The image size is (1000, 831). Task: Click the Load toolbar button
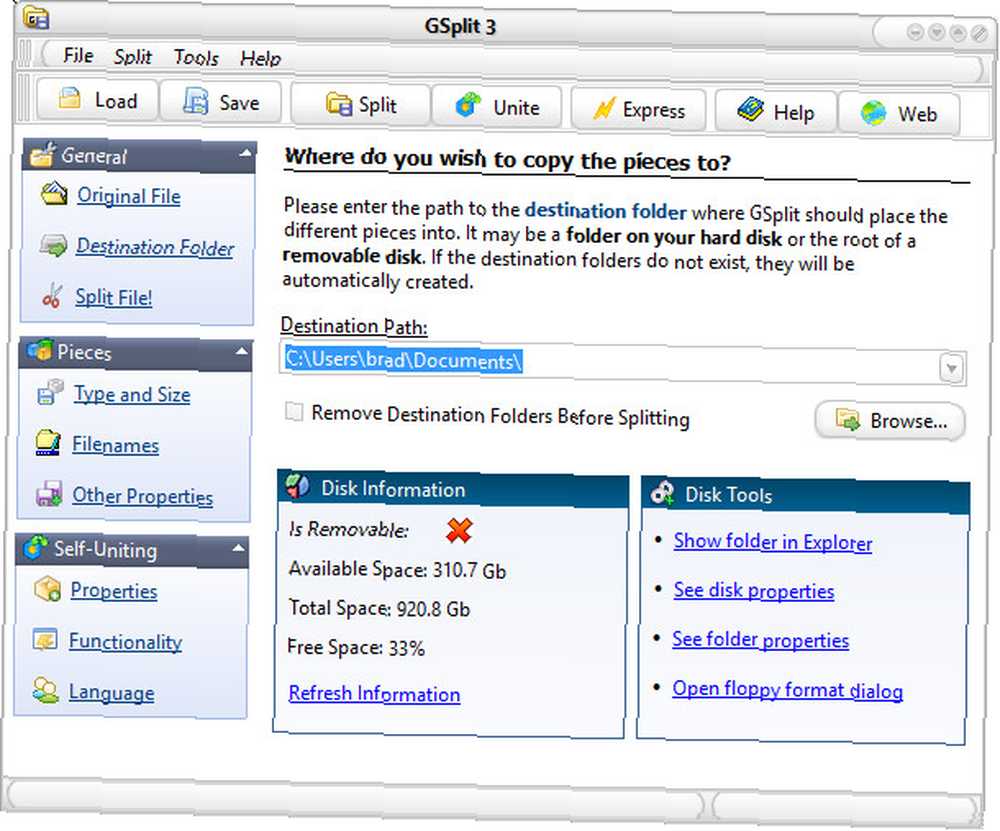(96, 99)
